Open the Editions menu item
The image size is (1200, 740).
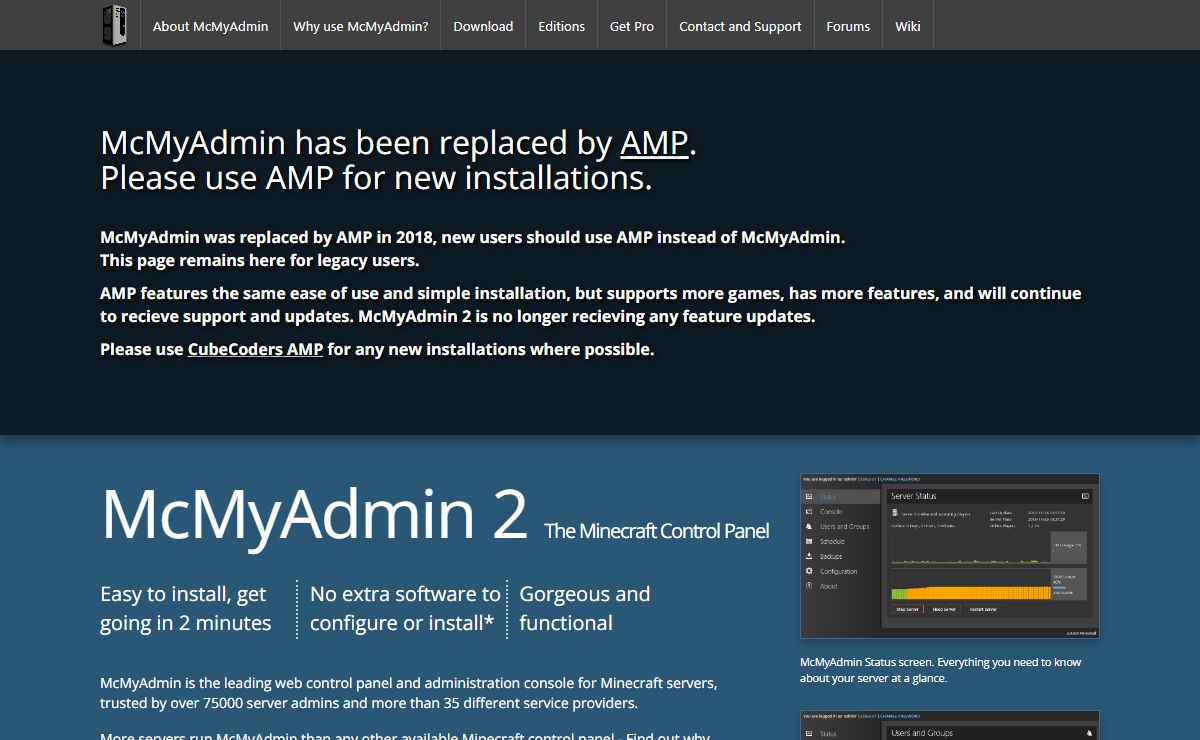click(x=561, y=26)
